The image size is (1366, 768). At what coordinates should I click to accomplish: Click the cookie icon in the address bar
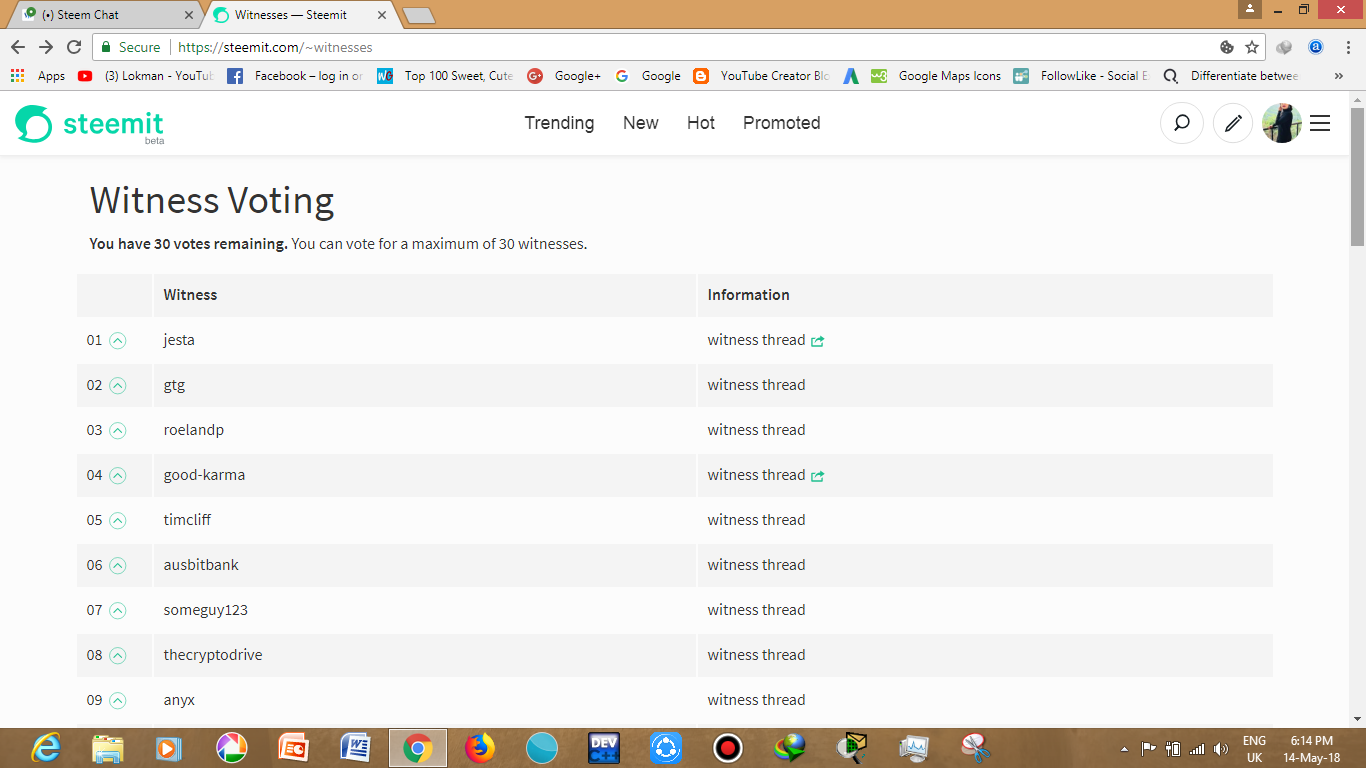pyautogui.click(x=1227, y=47)
